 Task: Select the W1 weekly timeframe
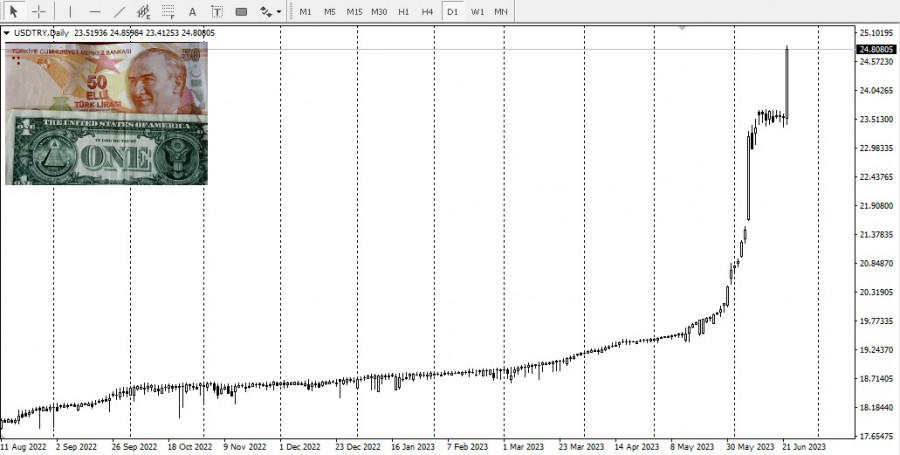[x=477, y=11]
